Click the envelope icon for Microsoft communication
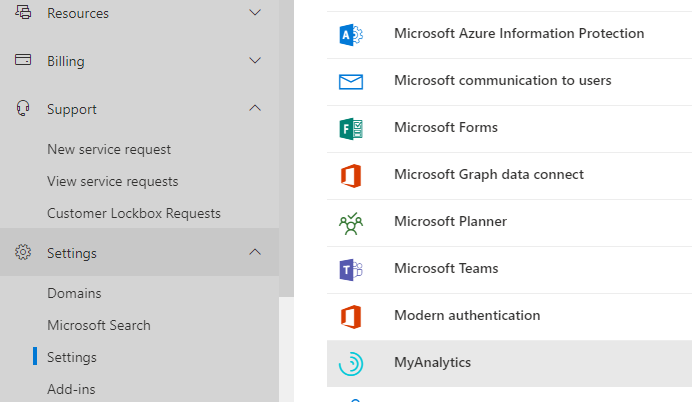The image size is (692, 402). (351, 82)
